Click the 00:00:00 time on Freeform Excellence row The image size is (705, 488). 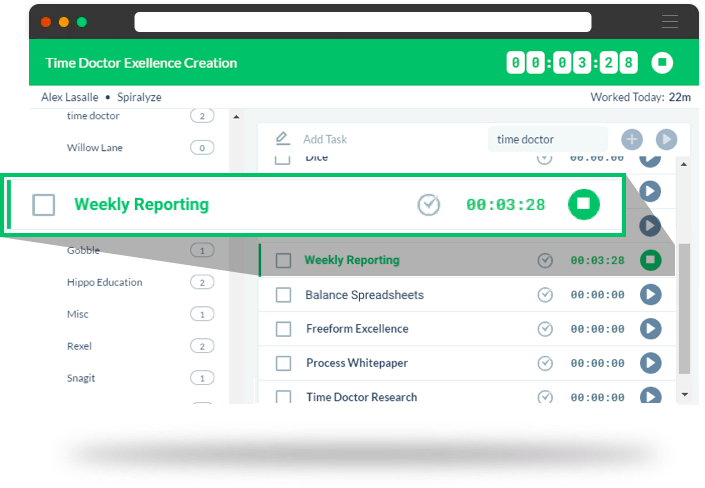[x=598, y=329]
